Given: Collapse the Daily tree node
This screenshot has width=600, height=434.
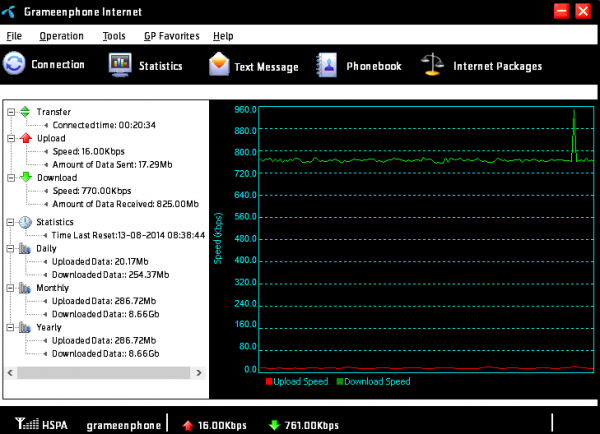Looking at the screenshot, I should [x=10, y=248].
